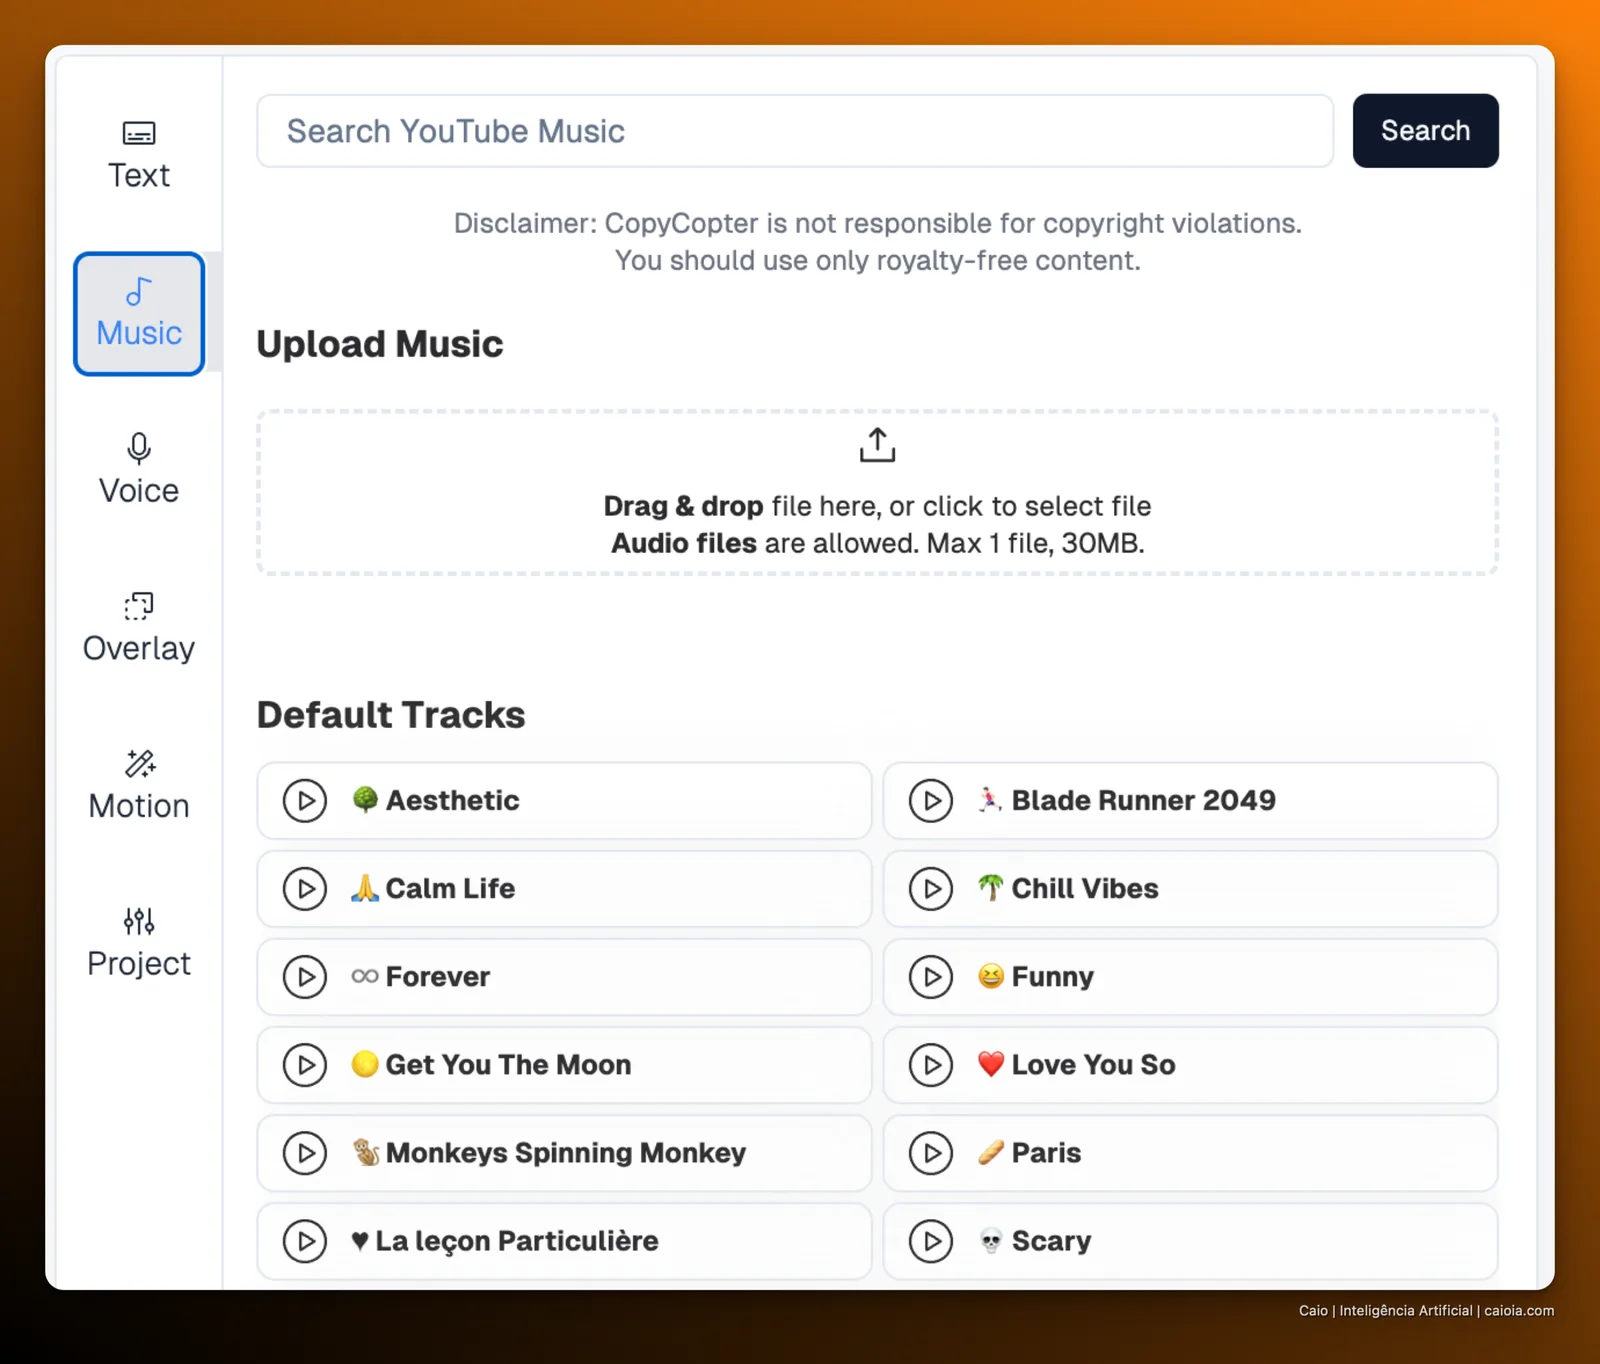
Task: Choose the Monkeys Spinning Monkey track
Action: point(564,1153)
